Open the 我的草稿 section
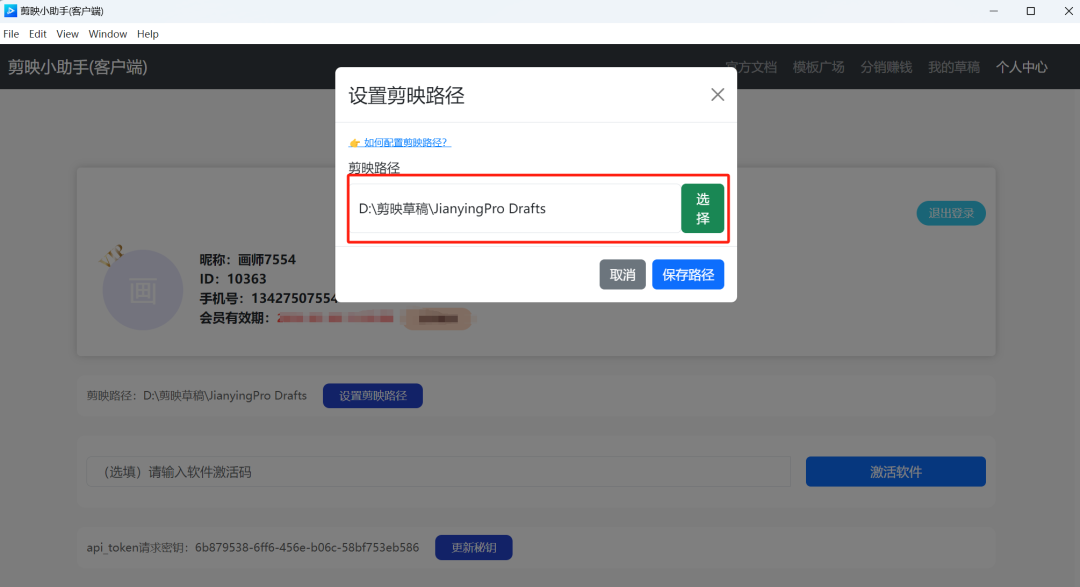Viewport: 1080px width, 587px height. click(953, 66)
